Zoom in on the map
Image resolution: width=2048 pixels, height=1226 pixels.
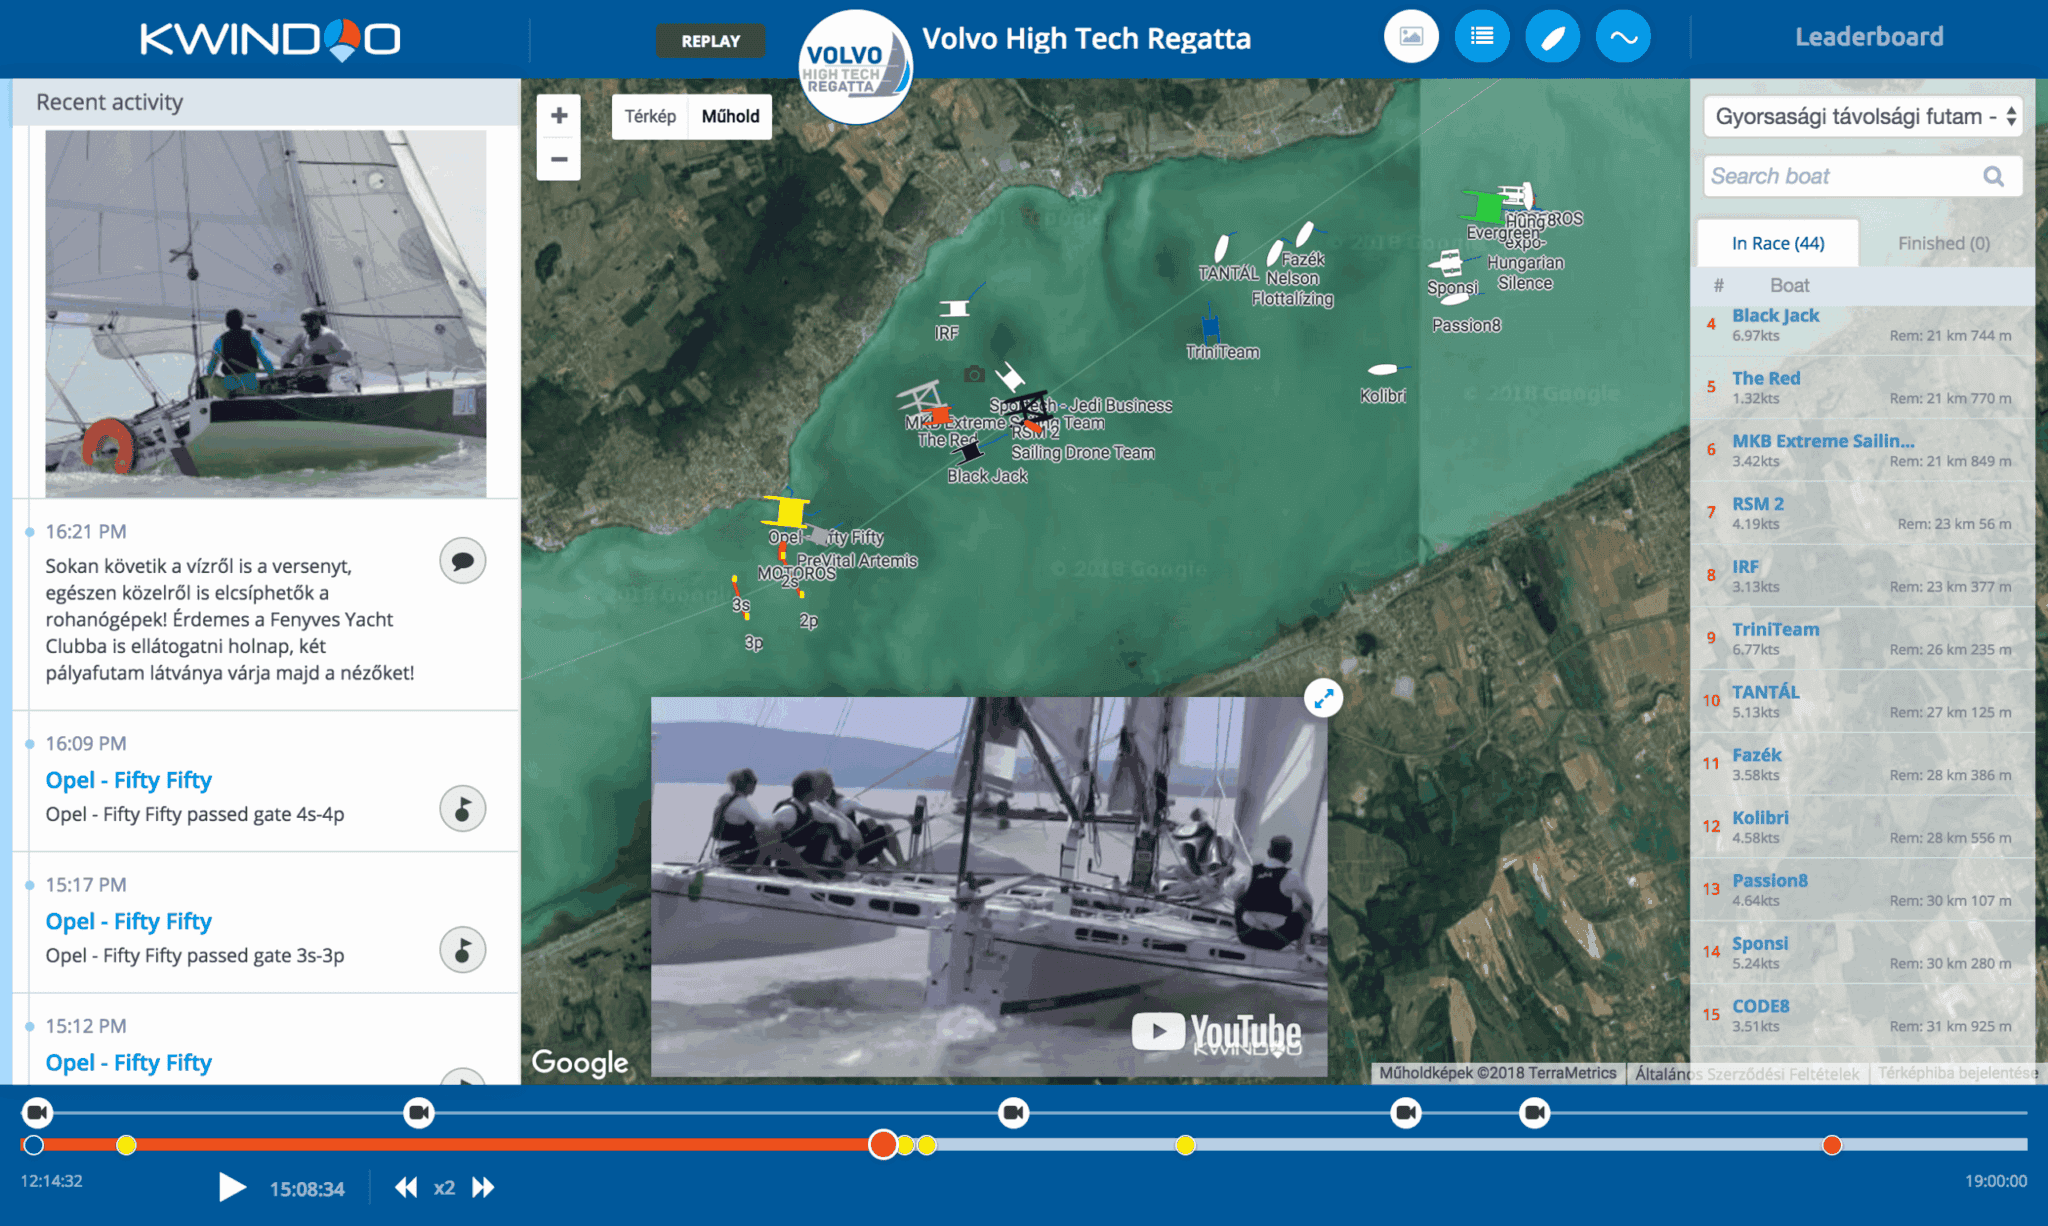click(559, 116)
